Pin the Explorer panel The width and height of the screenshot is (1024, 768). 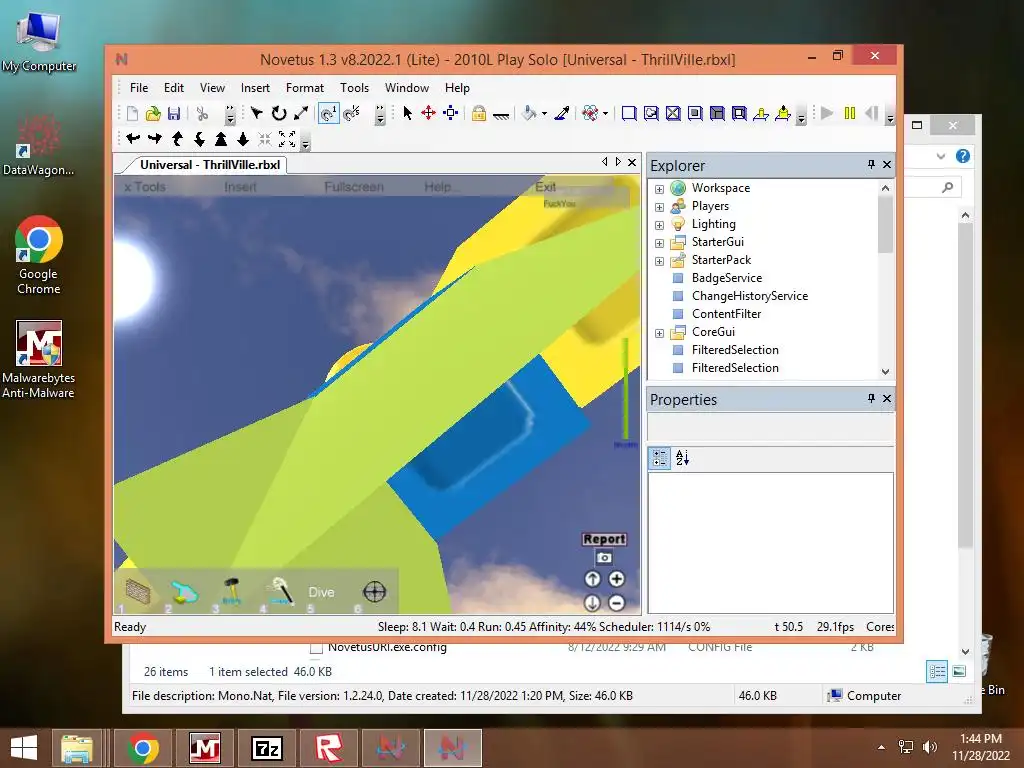tap(871, 165)
